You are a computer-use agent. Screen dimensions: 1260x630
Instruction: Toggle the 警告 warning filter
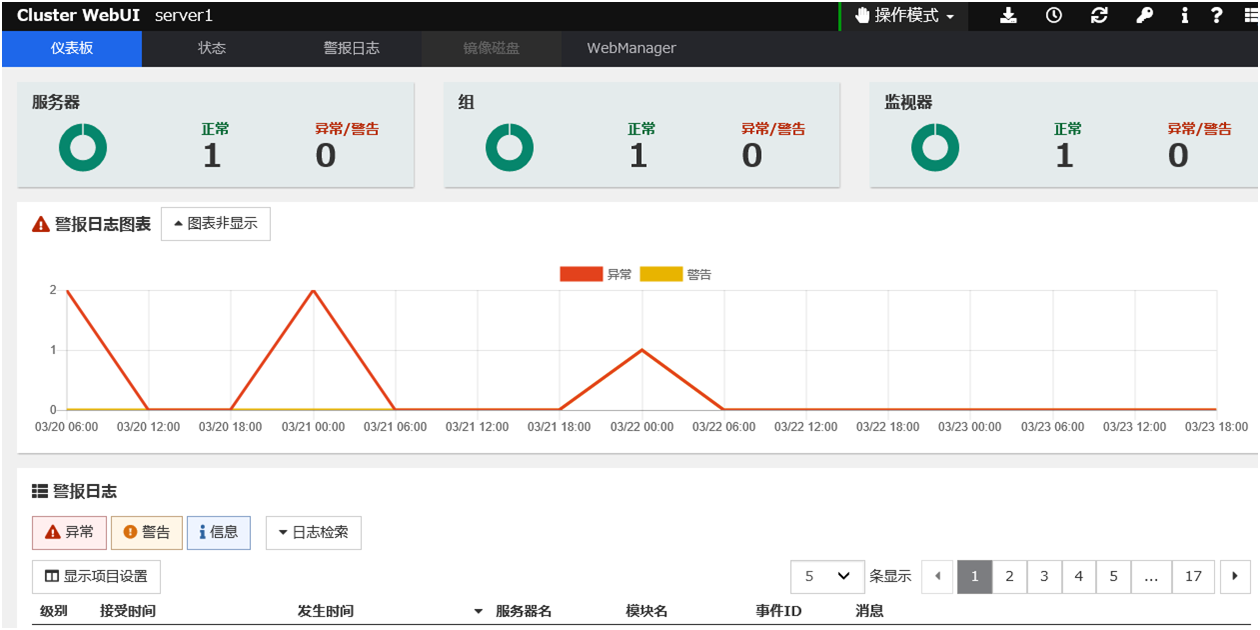coord(146,532)
